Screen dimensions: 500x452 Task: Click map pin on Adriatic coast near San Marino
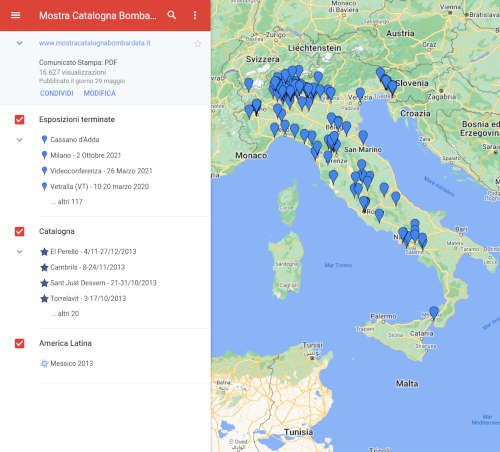coord(363,137)
